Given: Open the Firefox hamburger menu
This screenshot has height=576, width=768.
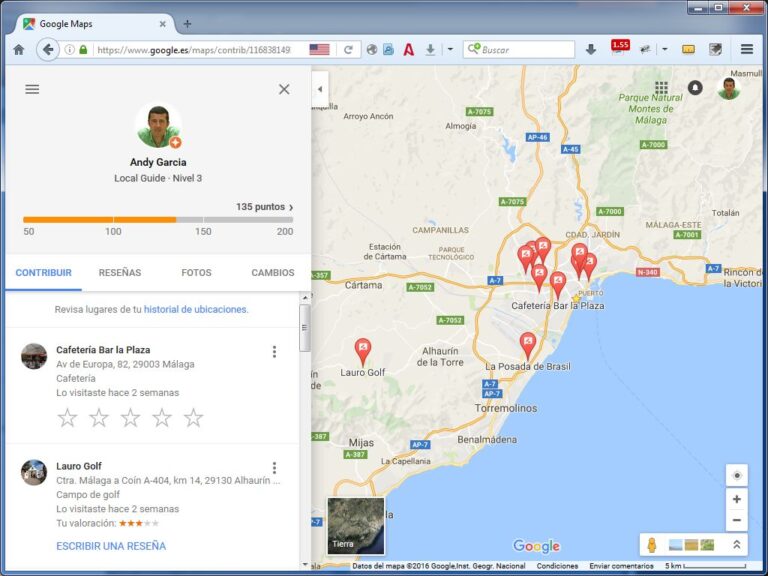Looking at the screenshot, I should tap(746, 49).
